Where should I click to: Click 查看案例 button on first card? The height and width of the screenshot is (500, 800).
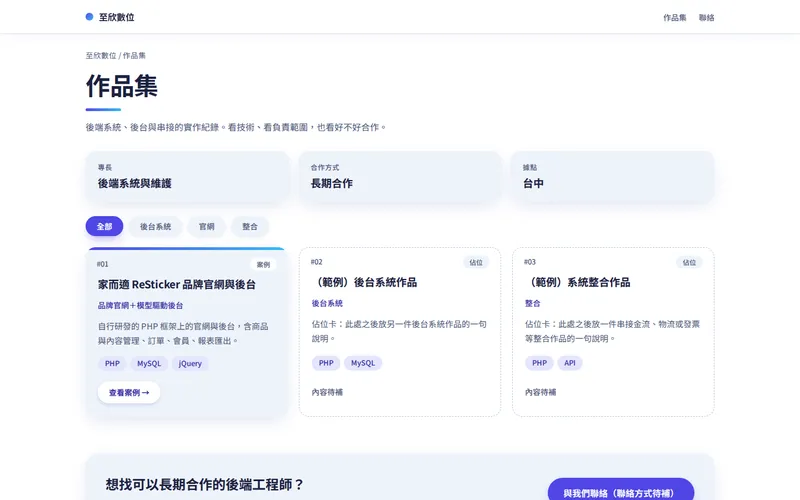click(x=129, y=393)
